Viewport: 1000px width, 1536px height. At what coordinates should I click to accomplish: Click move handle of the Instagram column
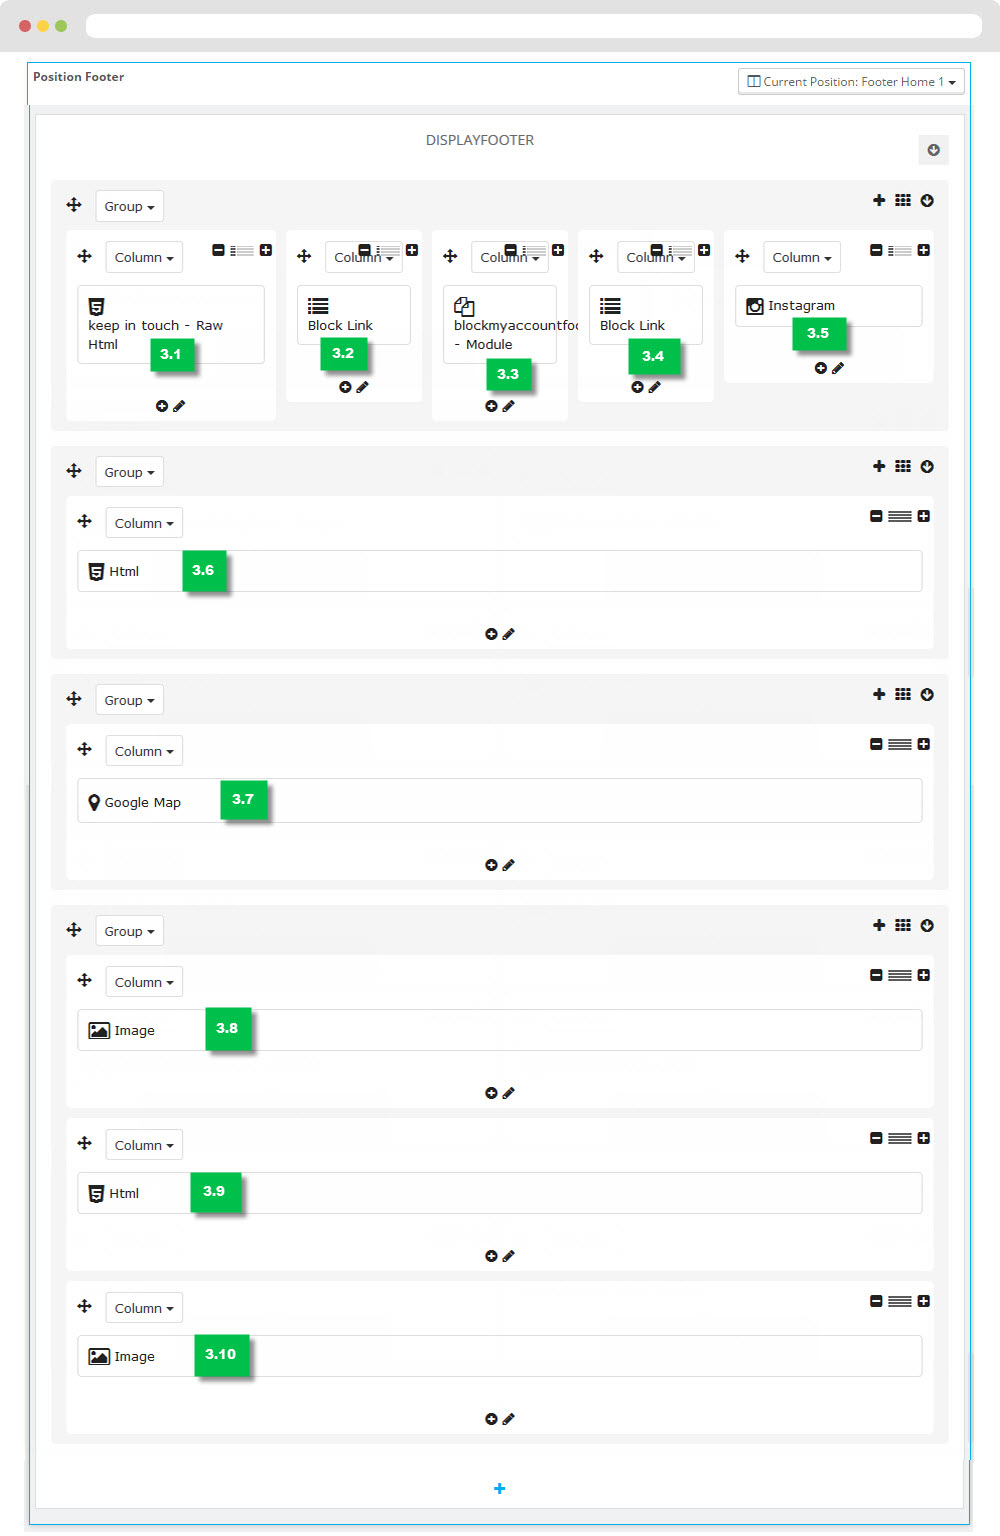pyautogui.click(x=742, y=256)
